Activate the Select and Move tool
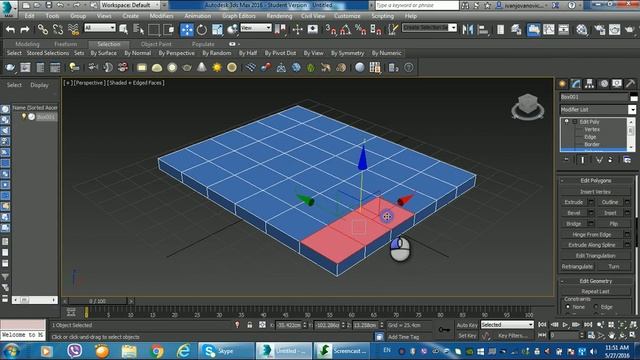 (187, 29)
